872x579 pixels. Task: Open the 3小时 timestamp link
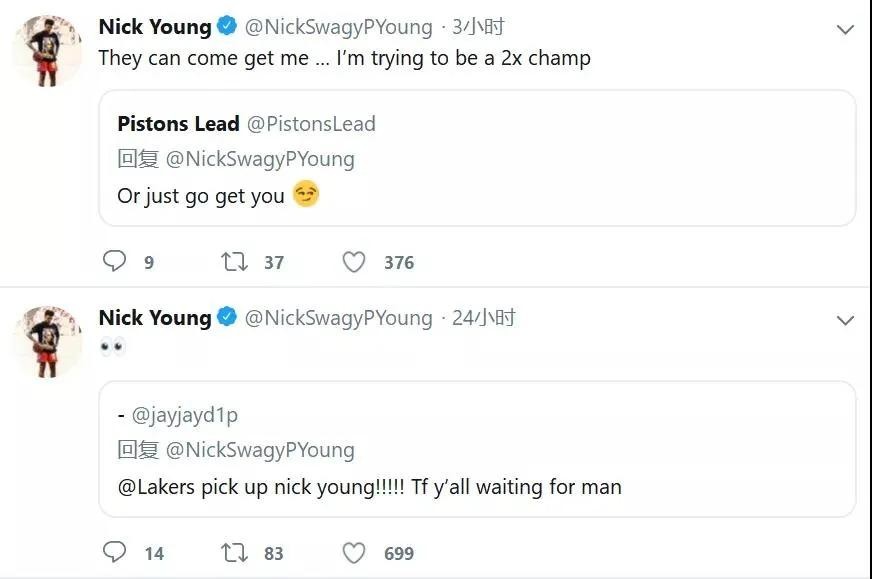coord(478,27)
